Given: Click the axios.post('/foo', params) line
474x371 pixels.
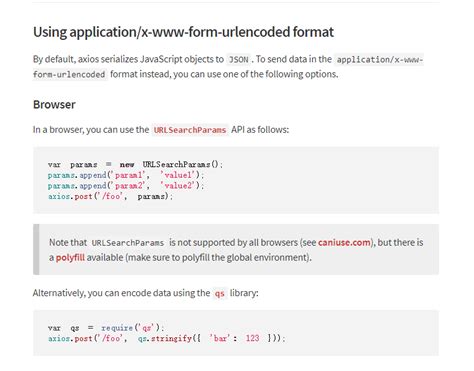Looking at the screenshot, I should [110, 196].
